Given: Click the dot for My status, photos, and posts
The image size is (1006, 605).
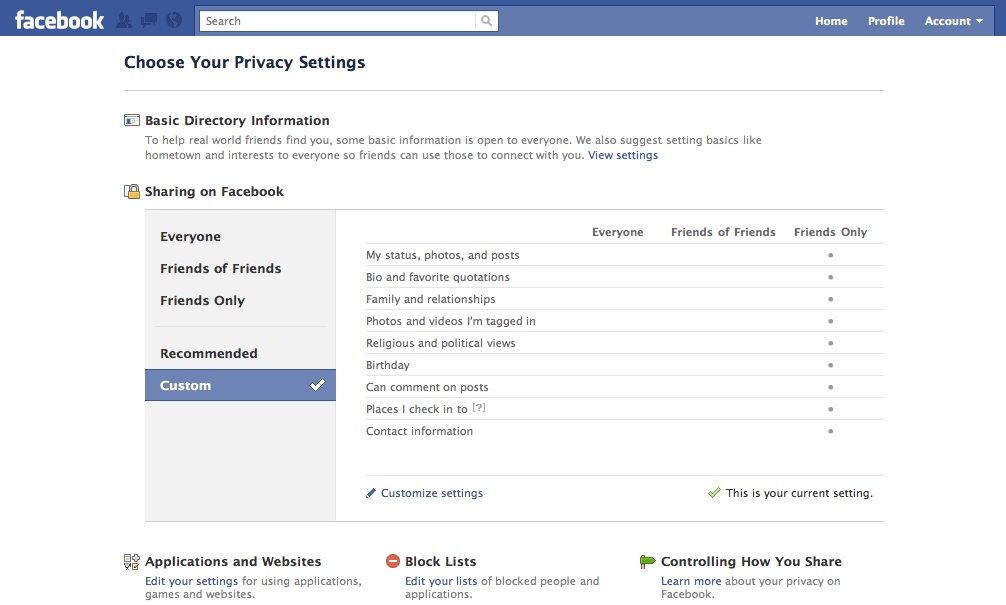Looking at the screenshot, I should 830,255.
